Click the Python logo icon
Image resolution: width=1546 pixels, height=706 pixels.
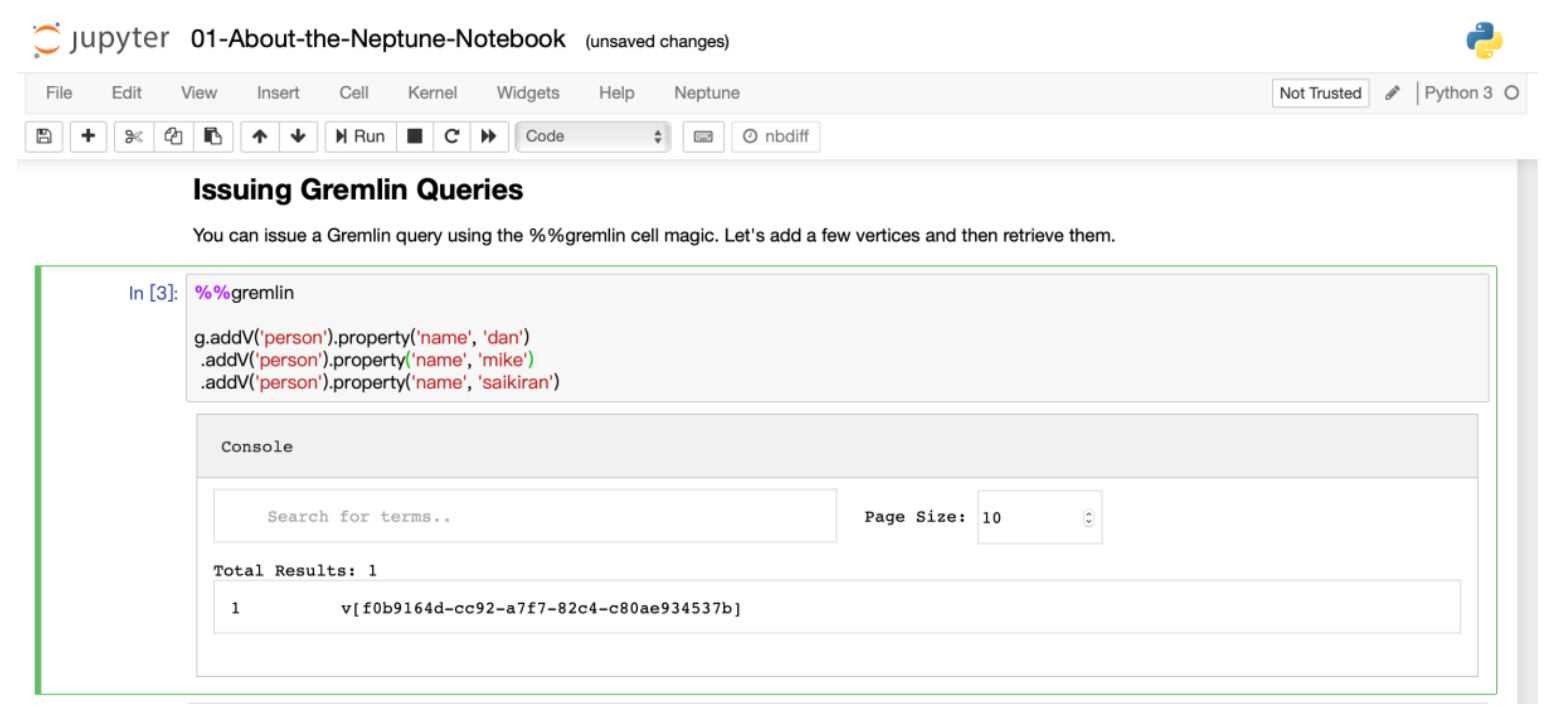[1484, 41]
